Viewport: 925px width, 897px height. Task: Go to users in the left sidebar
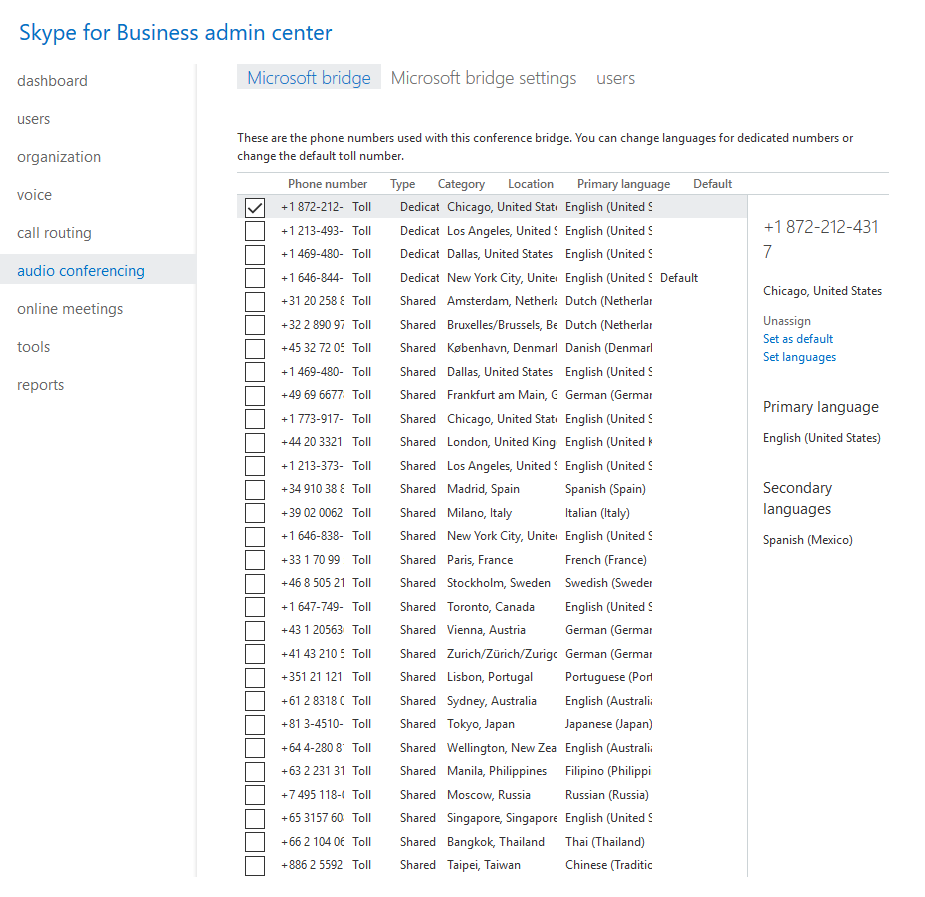click(34, 119)
